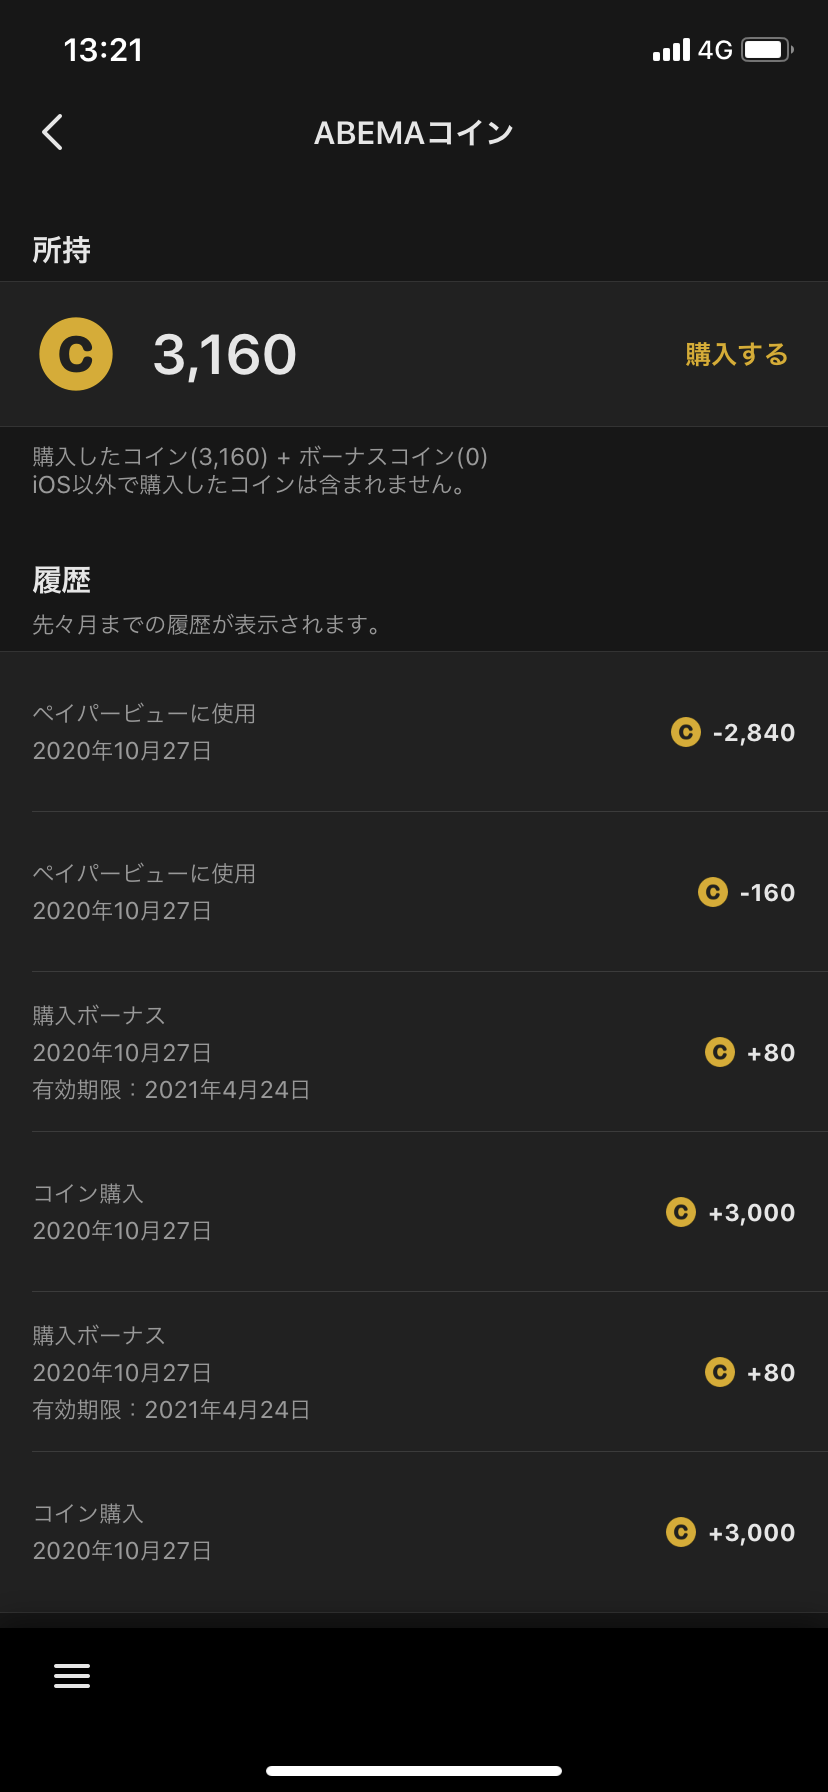
Task: Tap the 購入する purchase button
Action: click(x=737, y=354)
